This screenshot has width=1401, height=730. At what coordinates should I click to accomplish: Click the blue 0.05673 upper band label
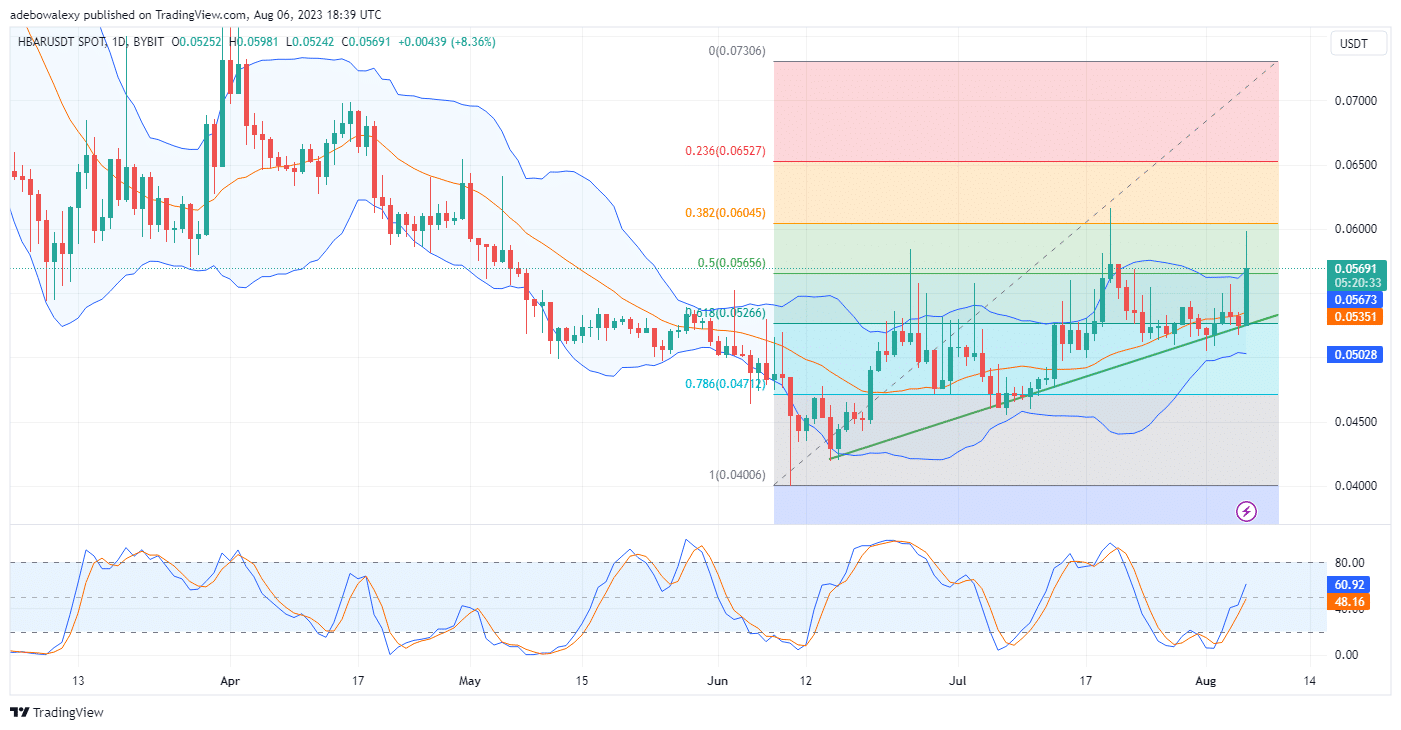coord(1354,299)
